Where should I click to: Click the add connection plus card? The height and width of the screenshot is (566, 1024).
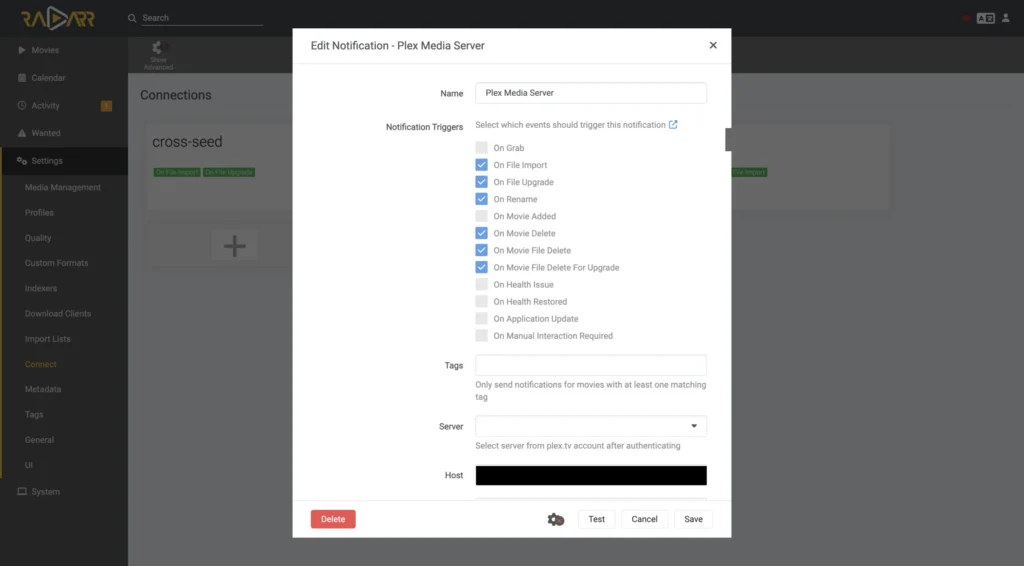[x=234, y=245]
